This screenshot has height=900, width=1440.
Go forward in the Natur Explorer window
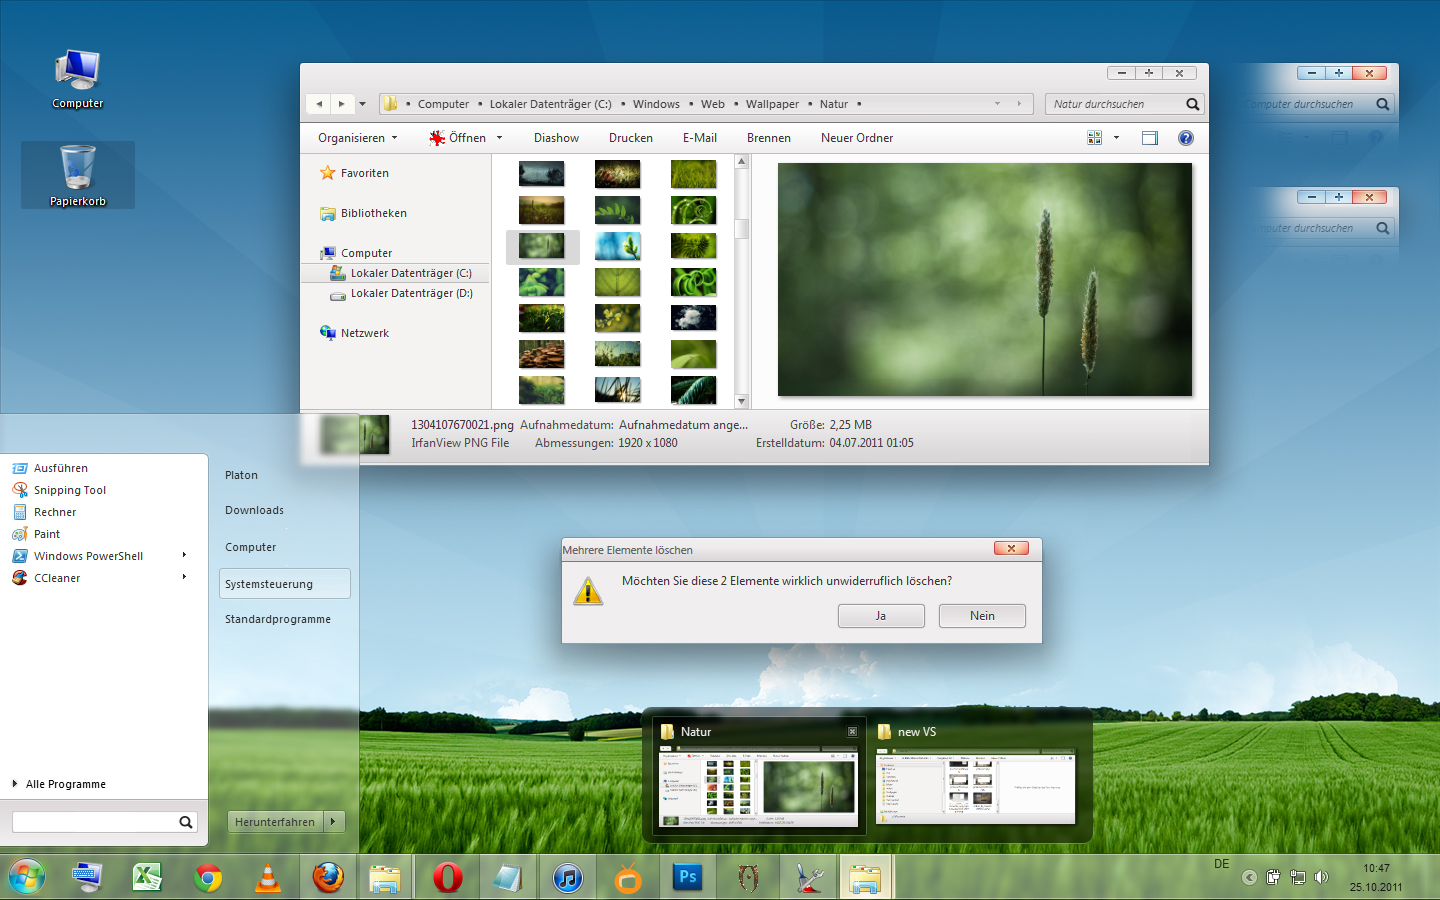pos(342,104)
